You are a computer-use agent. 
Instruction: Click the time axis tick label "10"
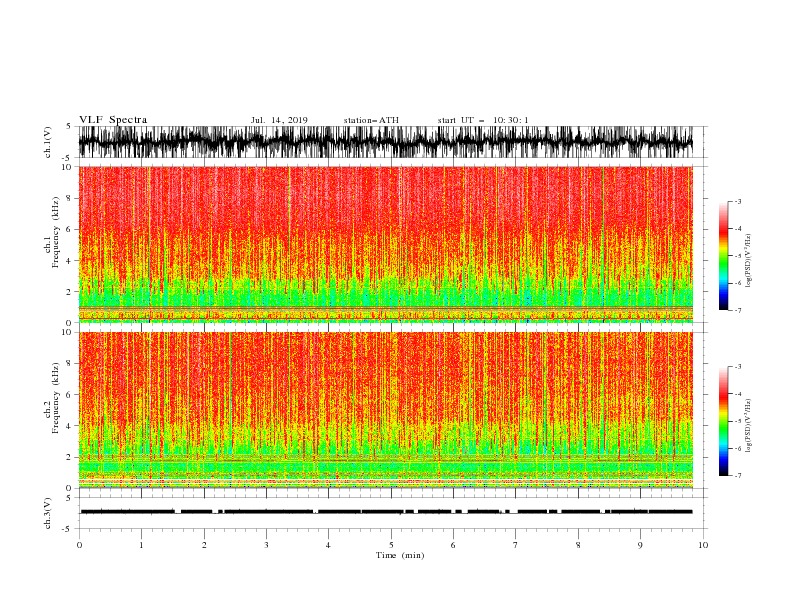pos(703,545)
